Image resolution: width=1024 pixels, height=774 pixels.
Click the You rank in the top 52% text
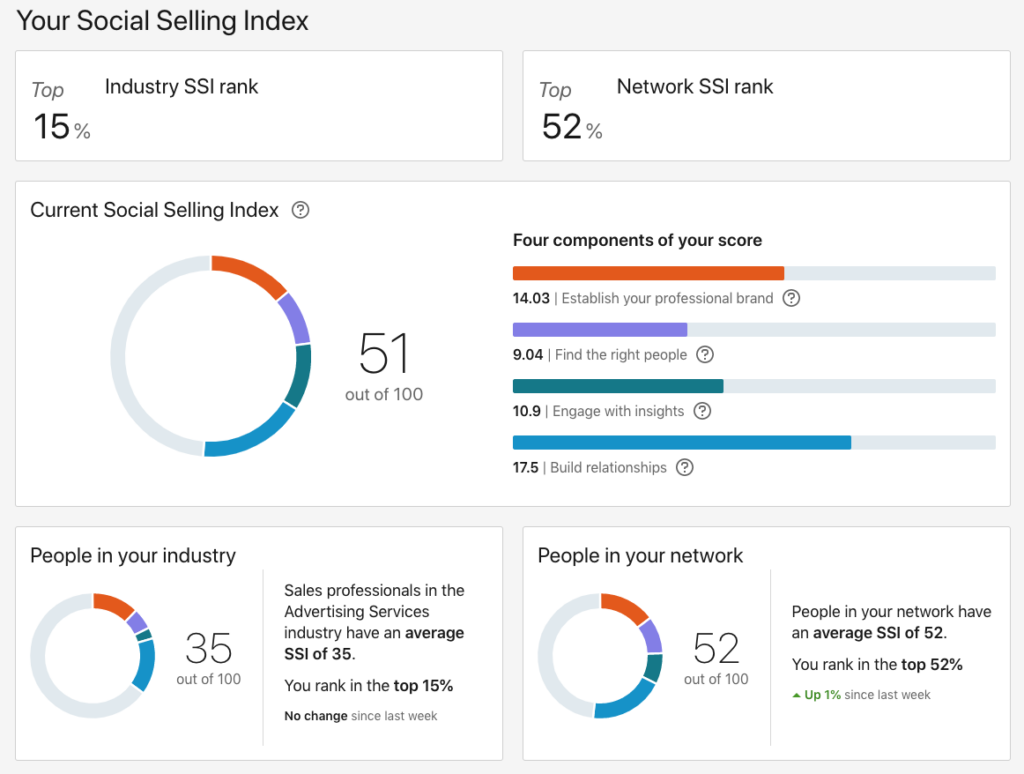[x=877, y=664]
